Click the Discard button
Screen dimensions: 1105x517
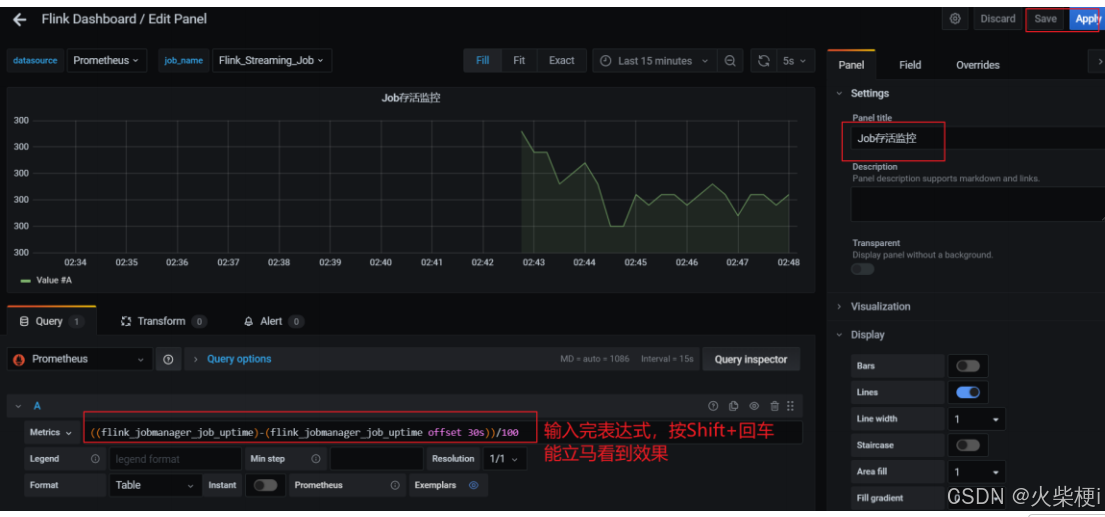click(997, 19)
